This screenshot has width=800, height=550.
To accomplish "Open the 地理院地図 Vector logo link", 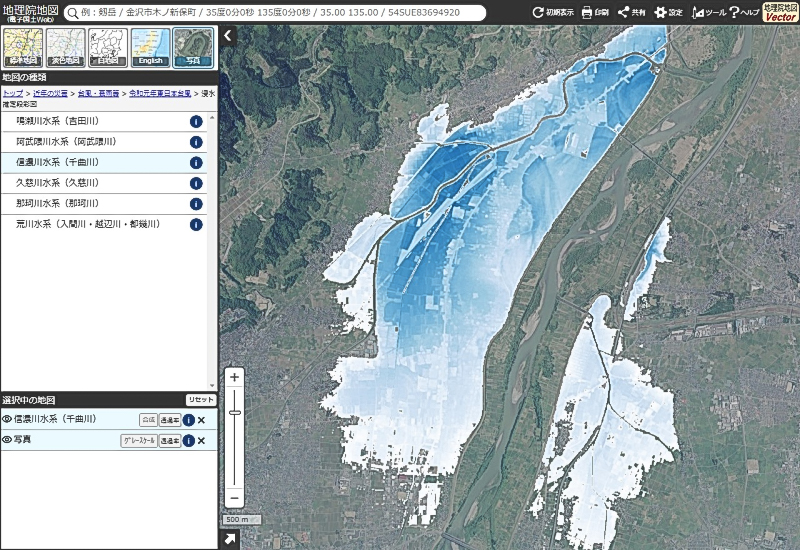I will pyautogui.click(x=780, y=12).
